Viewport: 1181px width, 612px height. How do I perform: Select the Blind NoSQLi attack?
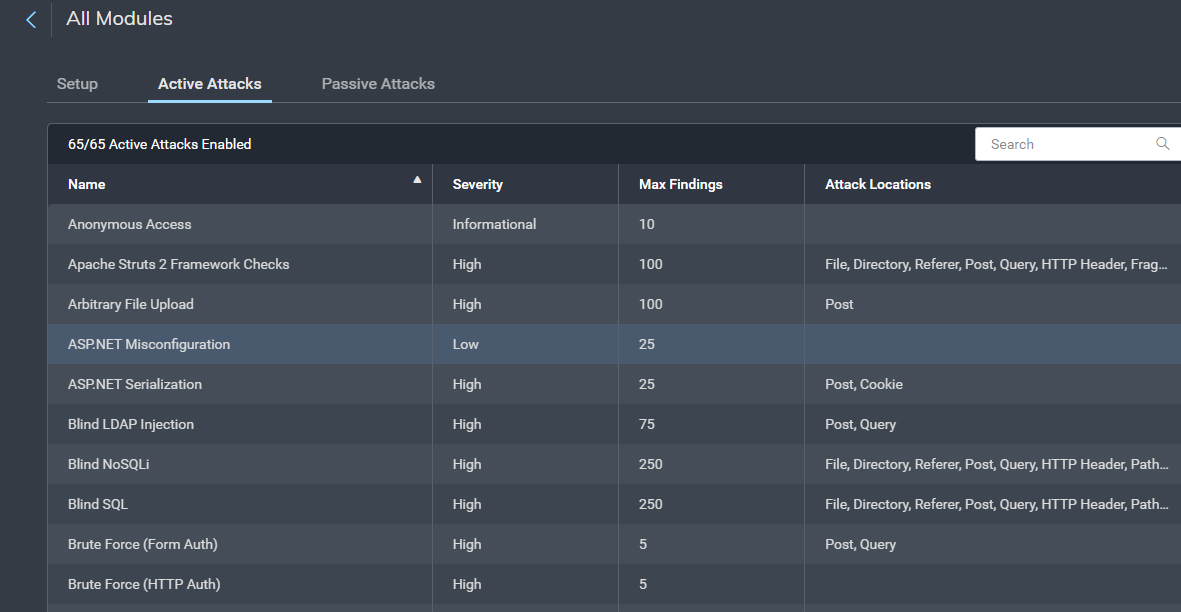[109, 464]
